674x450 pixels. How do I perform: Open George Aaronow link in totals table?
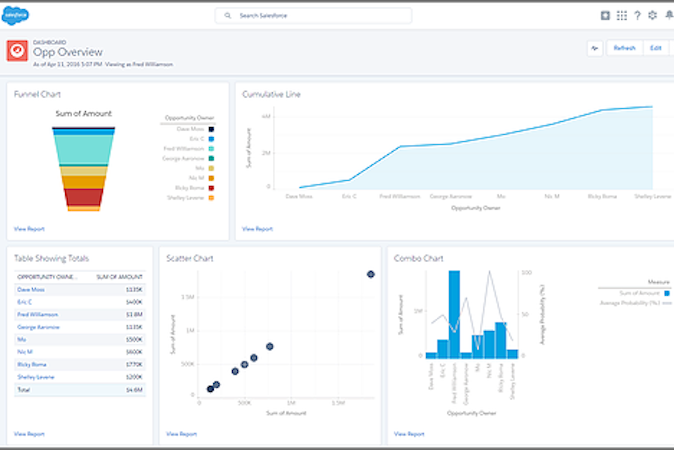click(x=38, y=327)
